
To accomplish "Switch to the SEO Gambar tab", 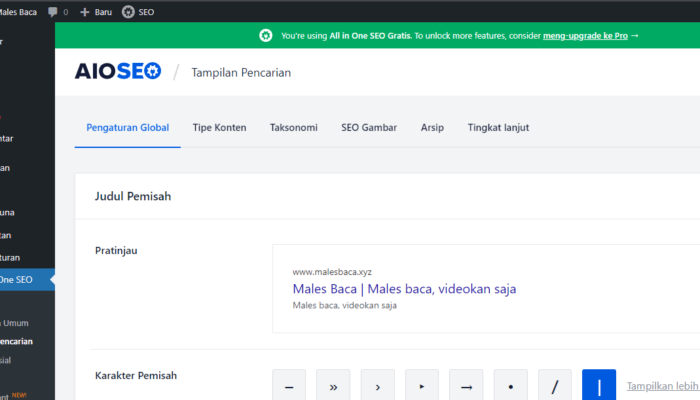I will (369, 128).
